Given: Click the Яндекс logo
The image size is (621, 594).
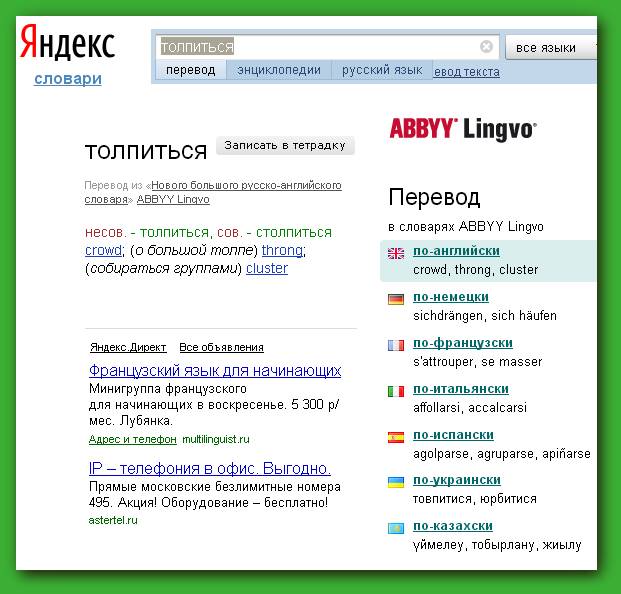Looking at the screenshot, I should tap(67, 42).
